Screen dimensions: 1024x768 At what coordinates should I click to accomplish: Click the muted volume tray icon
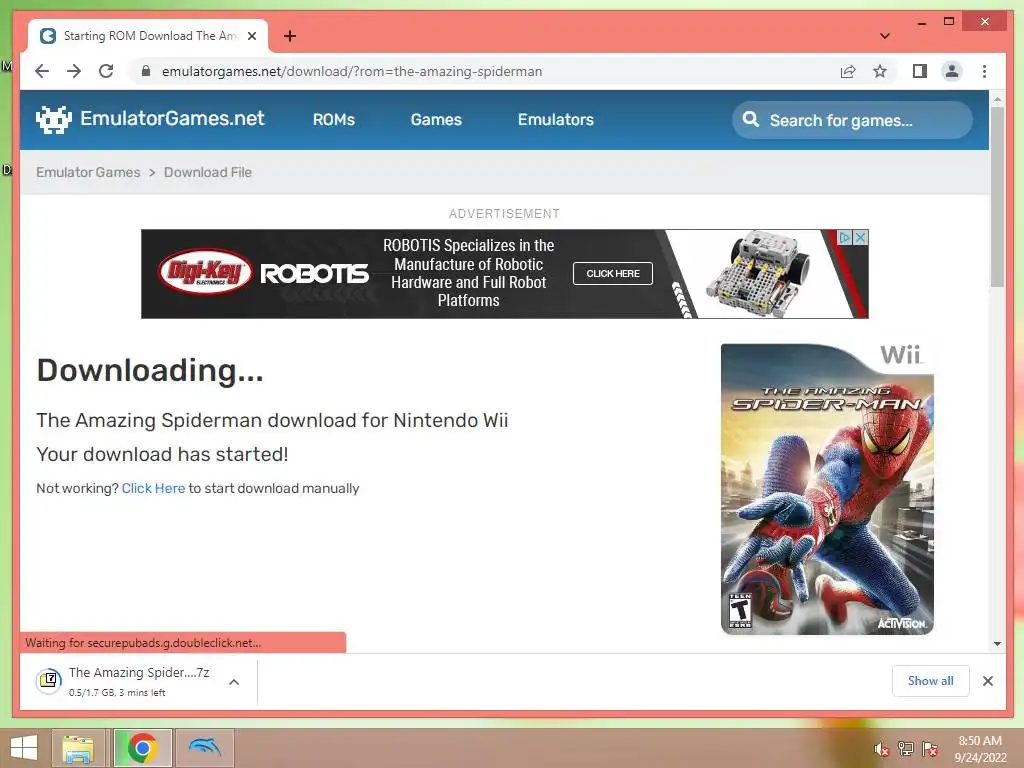tap(882, 749)
